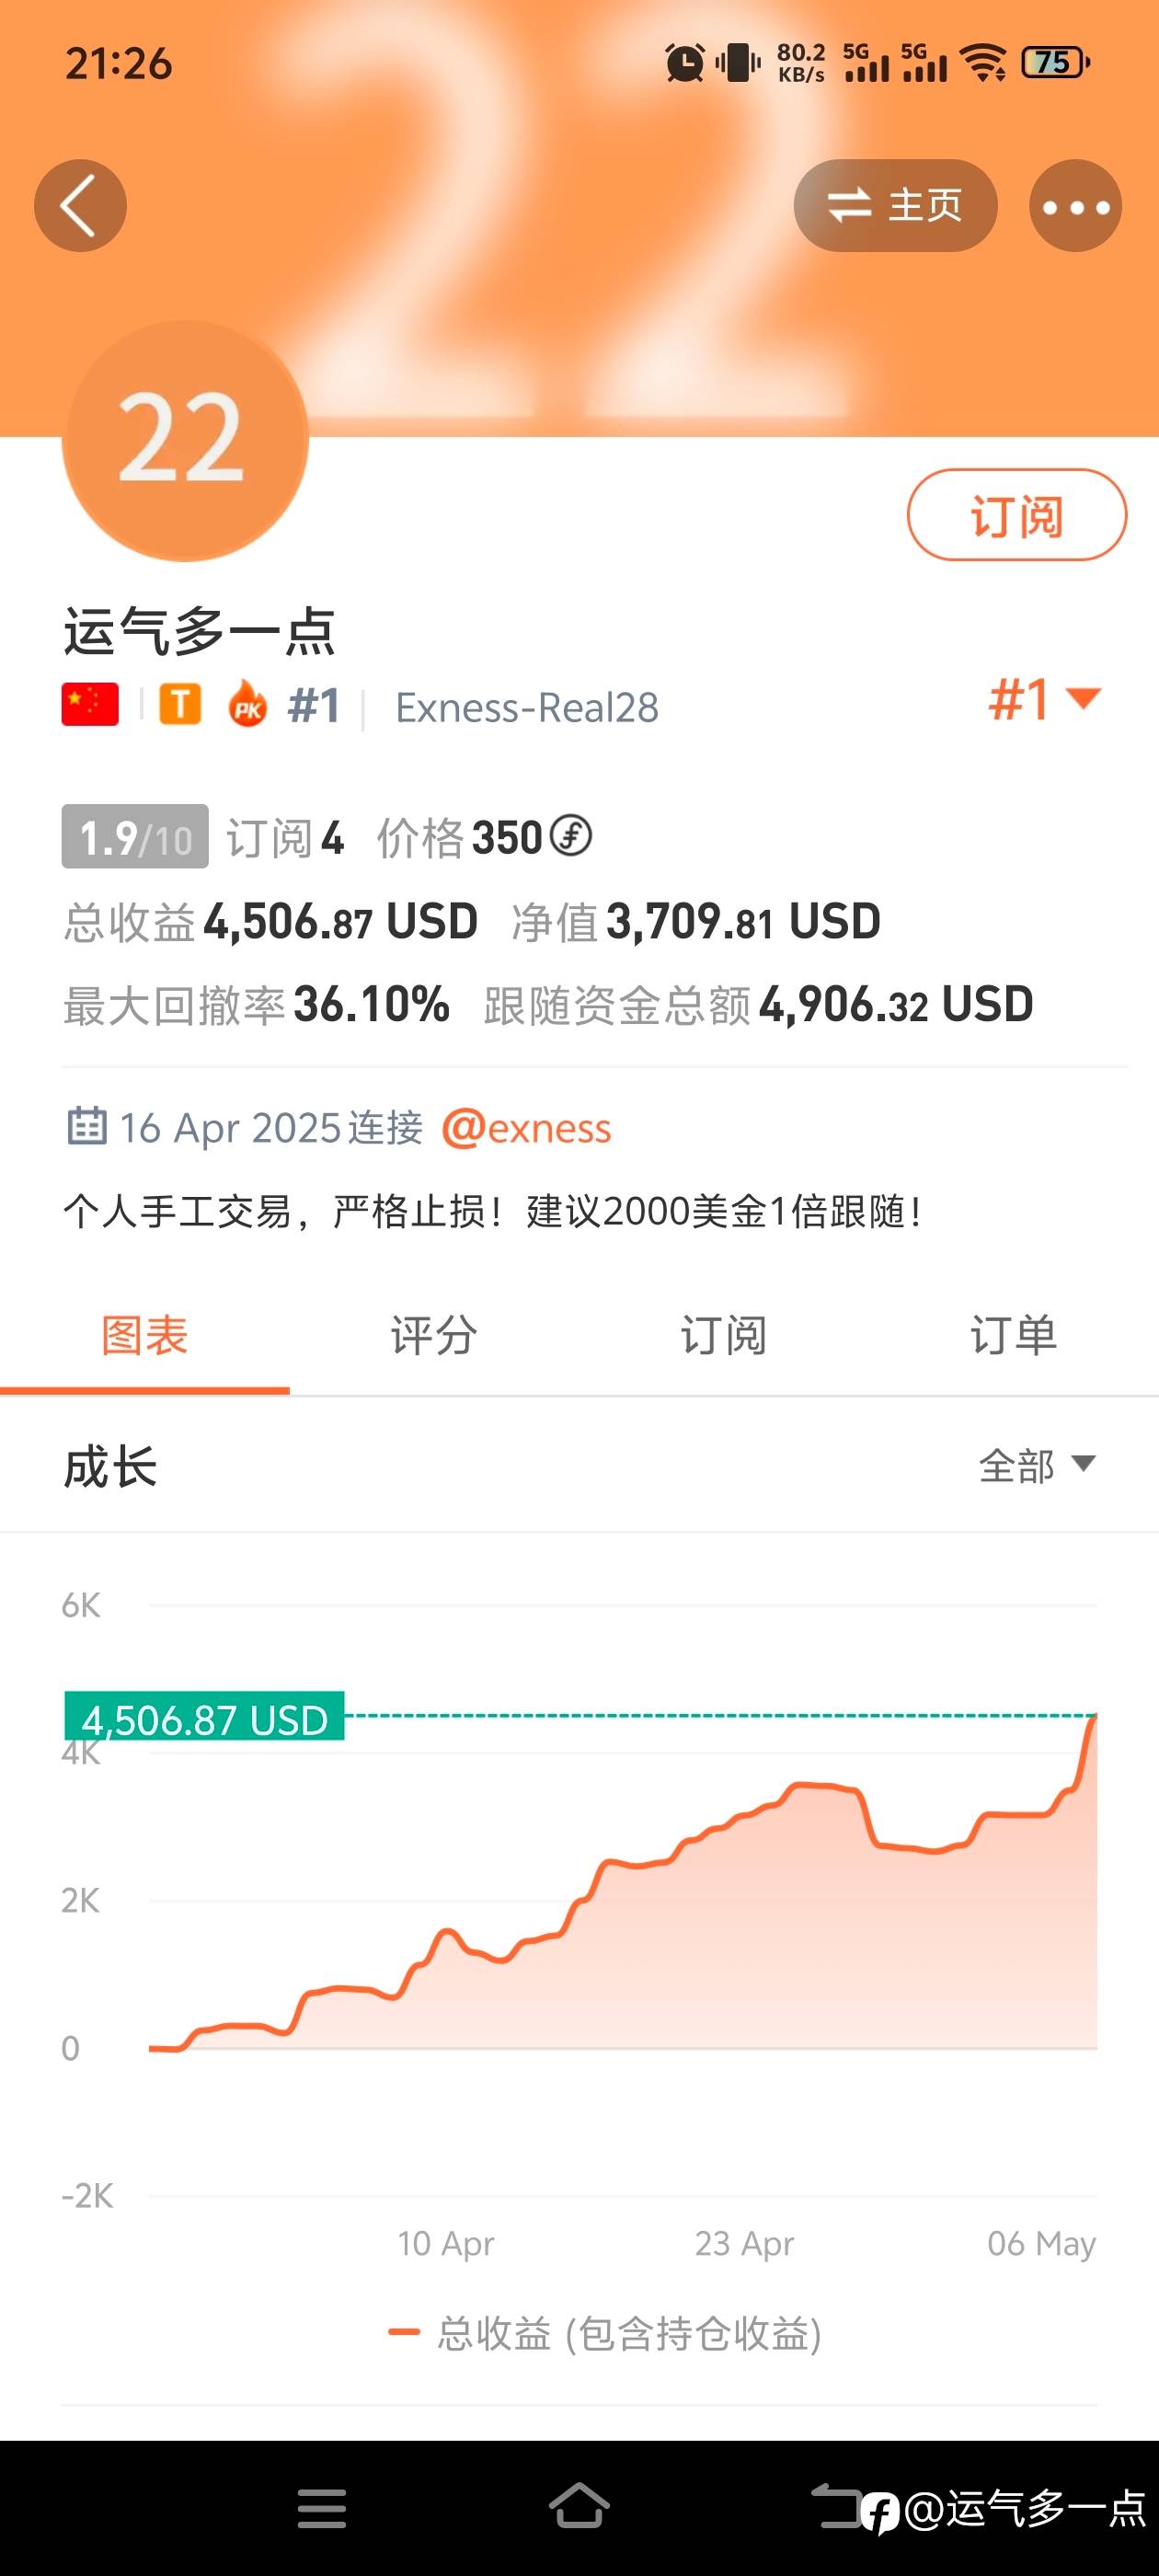1159x2576 pixels.
Task: Tap the 订阅 4 subscriber count
Action: pyautogui.click(x=285, y=837)
